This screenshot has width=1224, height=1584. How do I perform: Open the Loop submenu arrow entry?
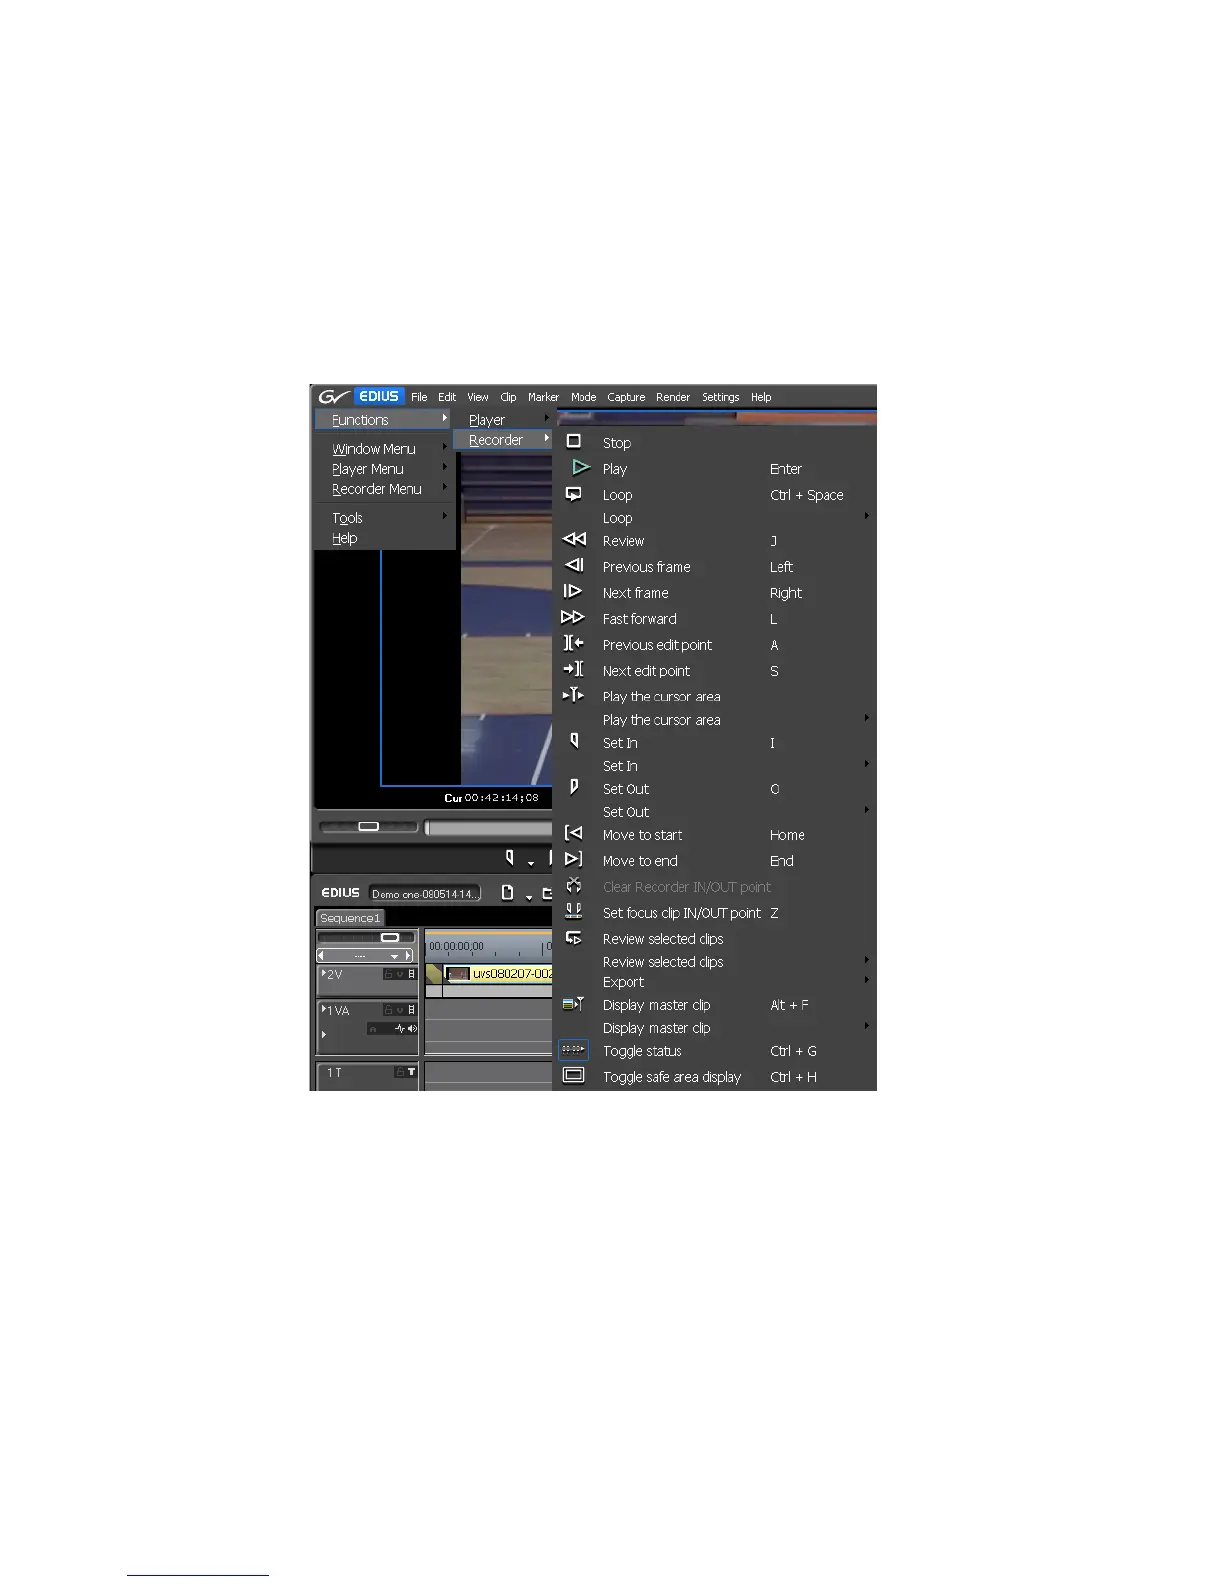(714, 518)
